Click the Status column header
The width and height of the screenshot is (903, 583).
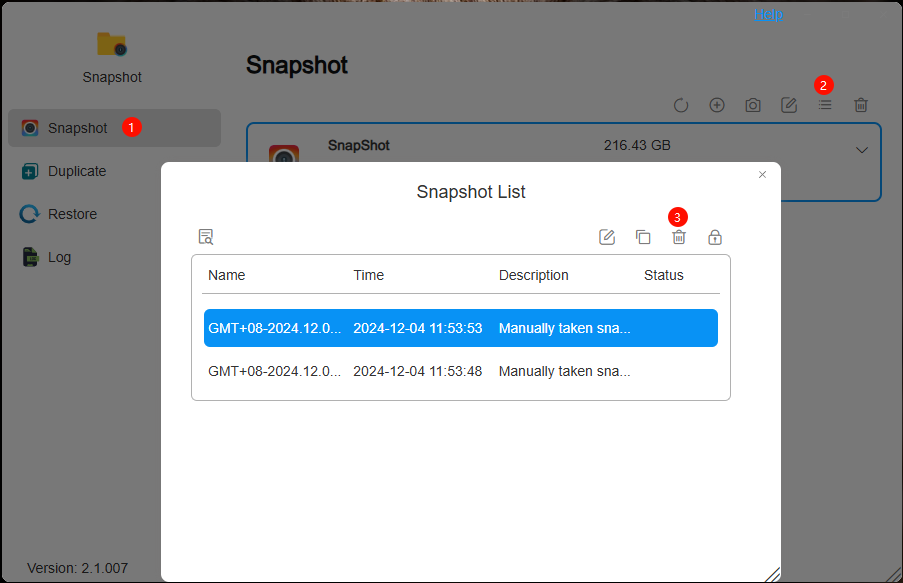coord(663,275)
